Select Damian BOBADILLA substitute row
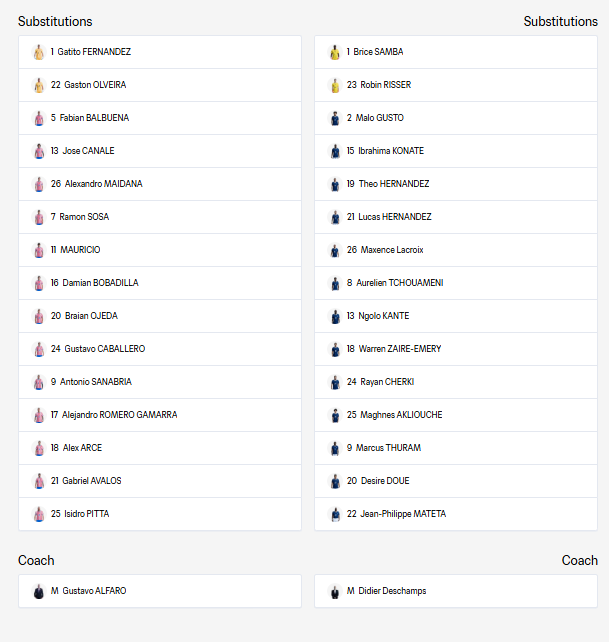The height and width of the screenshot is (642, 609). [160, 283]
